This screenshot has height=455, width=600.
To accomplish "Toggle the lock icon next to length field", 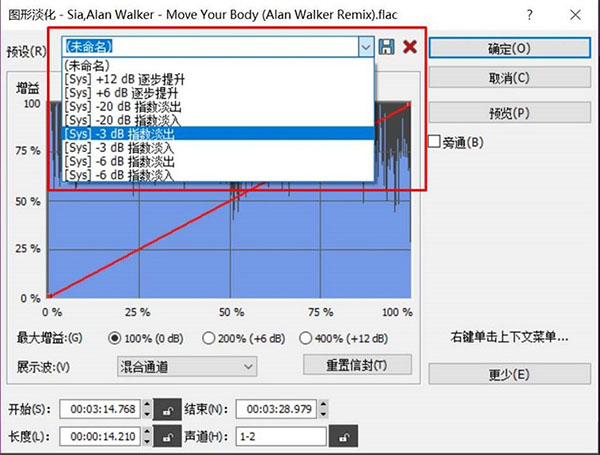I will tap(167, 437).
